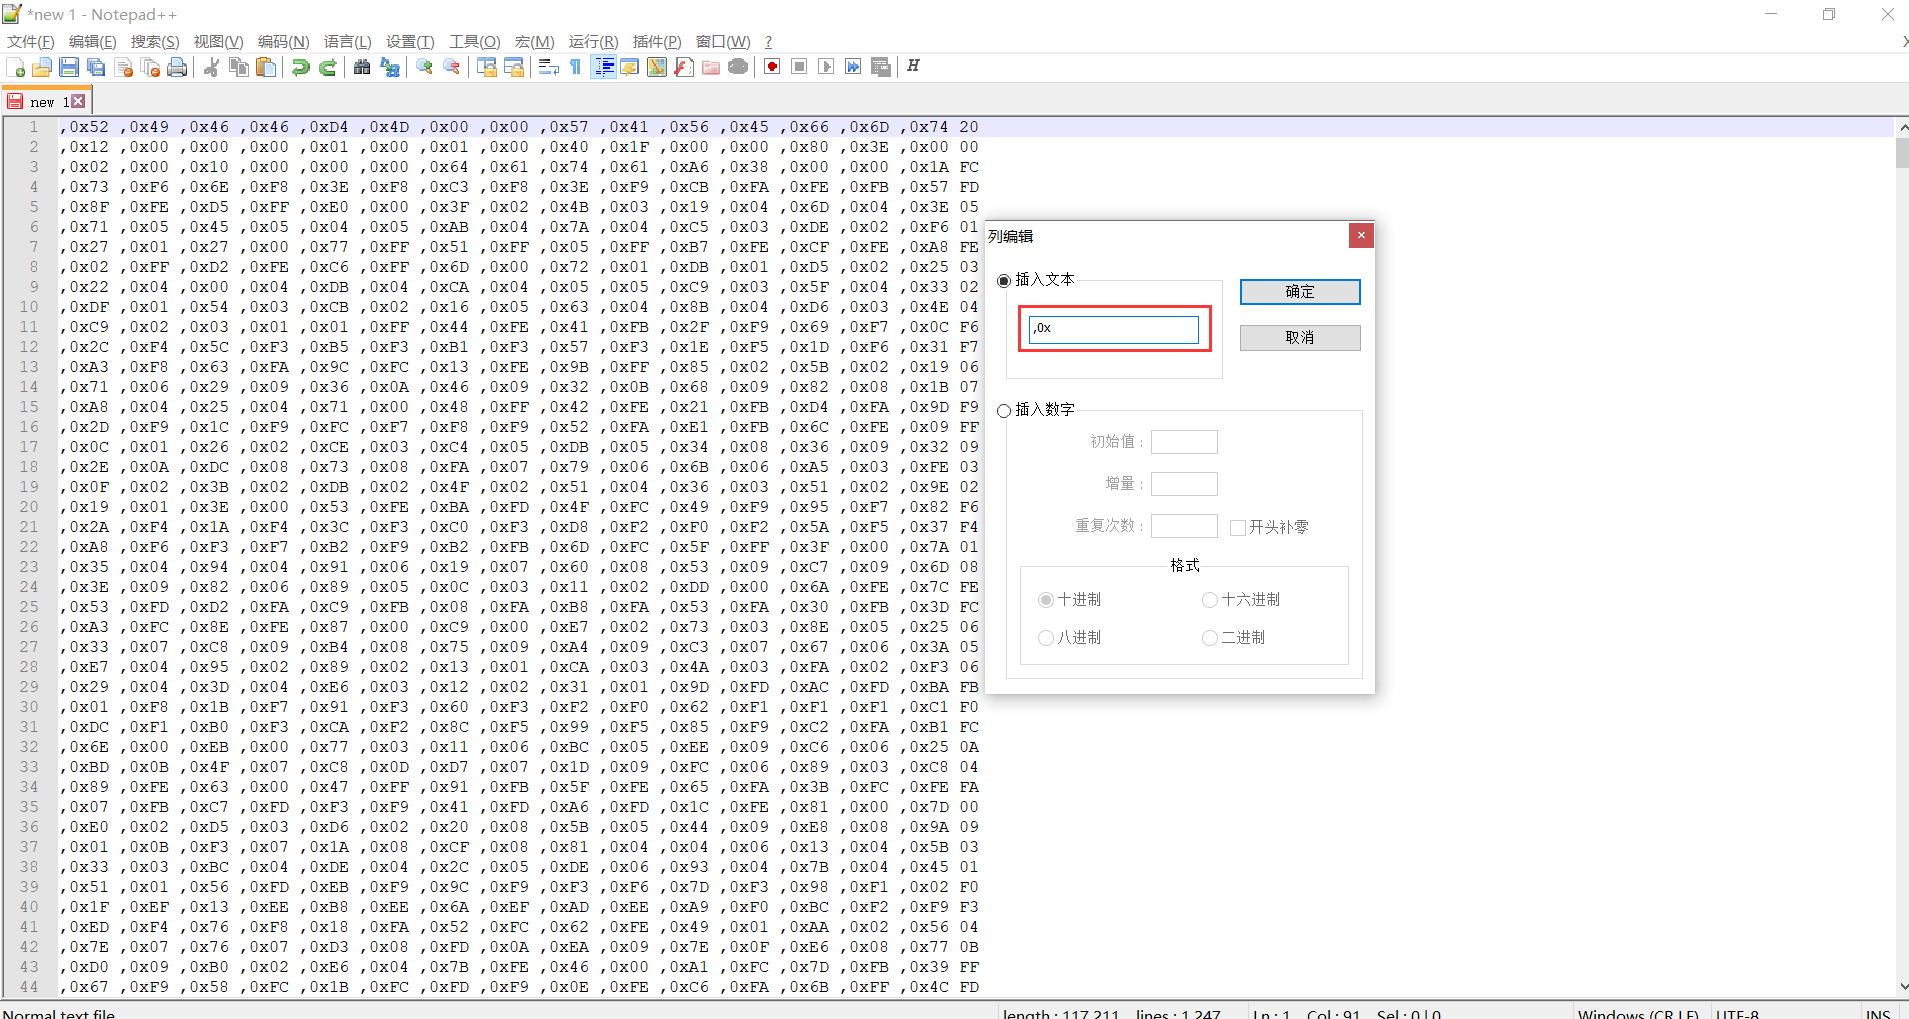Click the 取消 button

pyautogui.click(x=1300, y=338)
